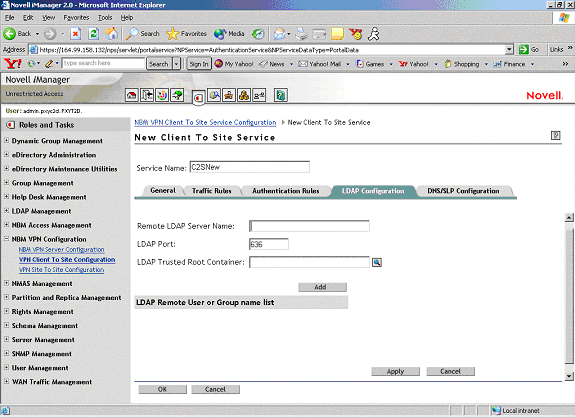Select the LDAP Configuration tab
Screen dimensions: 575x418
click(373, 191)
